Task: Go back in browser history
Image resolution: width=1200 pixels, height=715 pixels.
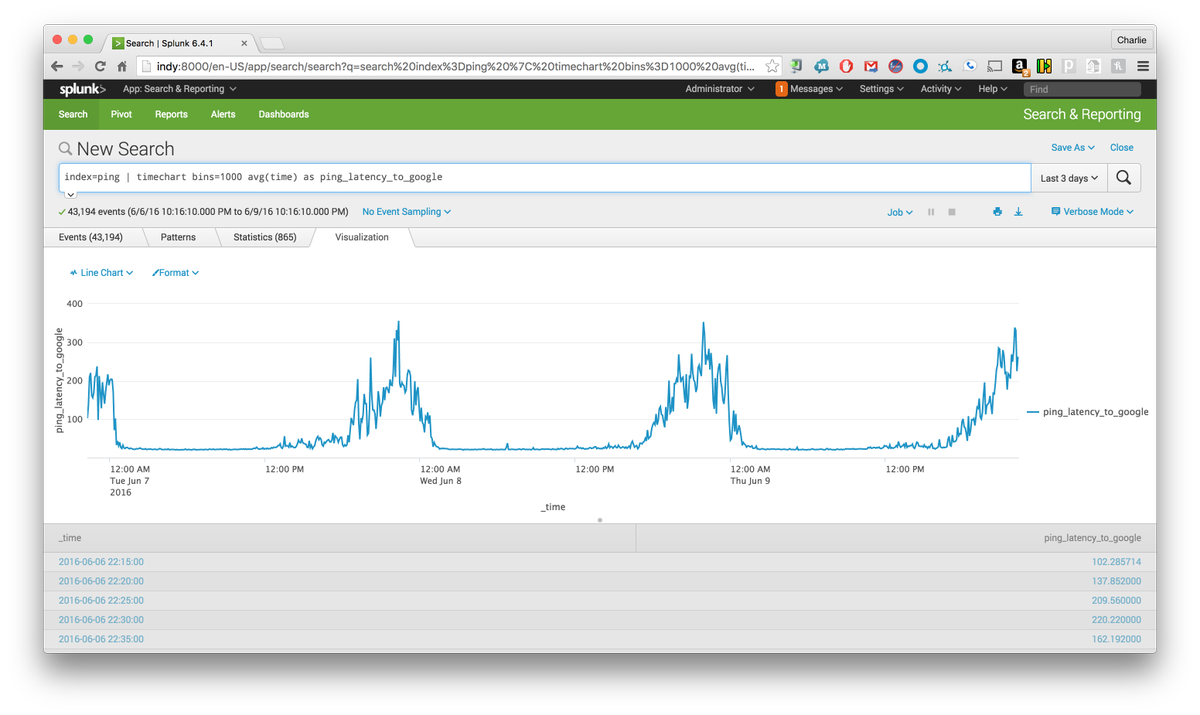Action: (57, 66)
